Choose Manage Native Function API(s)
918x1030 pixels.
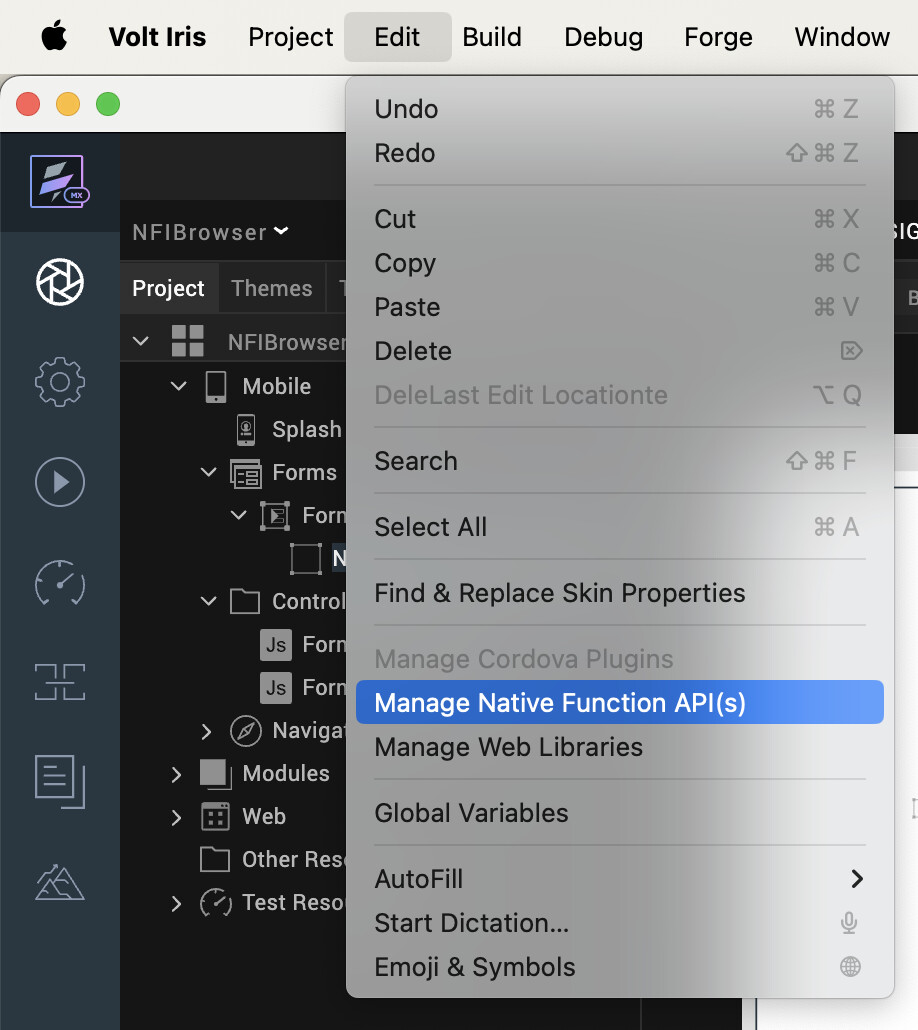(x=619, y=702)
